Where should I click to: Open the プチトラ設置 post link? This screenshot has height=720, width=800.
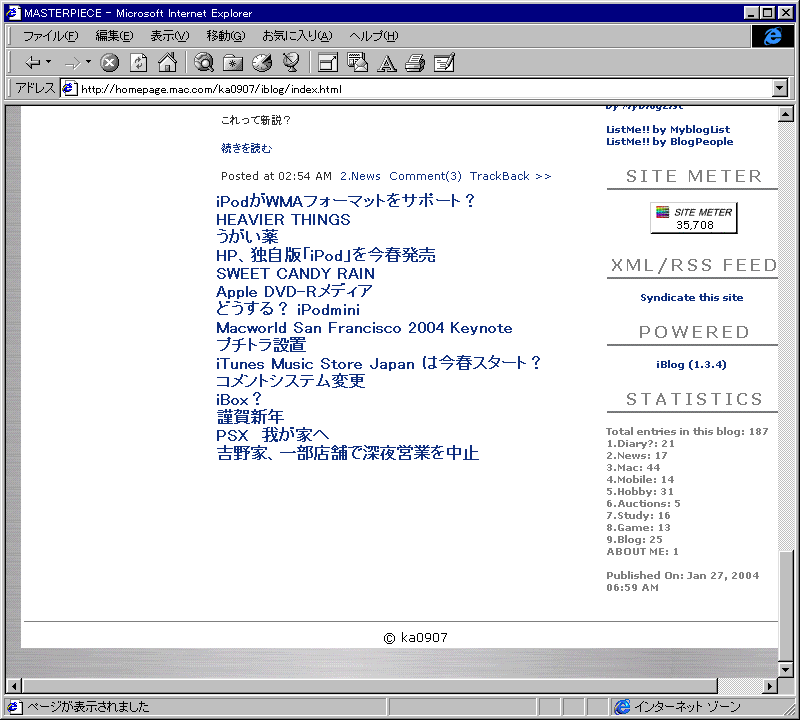[261, 345]
